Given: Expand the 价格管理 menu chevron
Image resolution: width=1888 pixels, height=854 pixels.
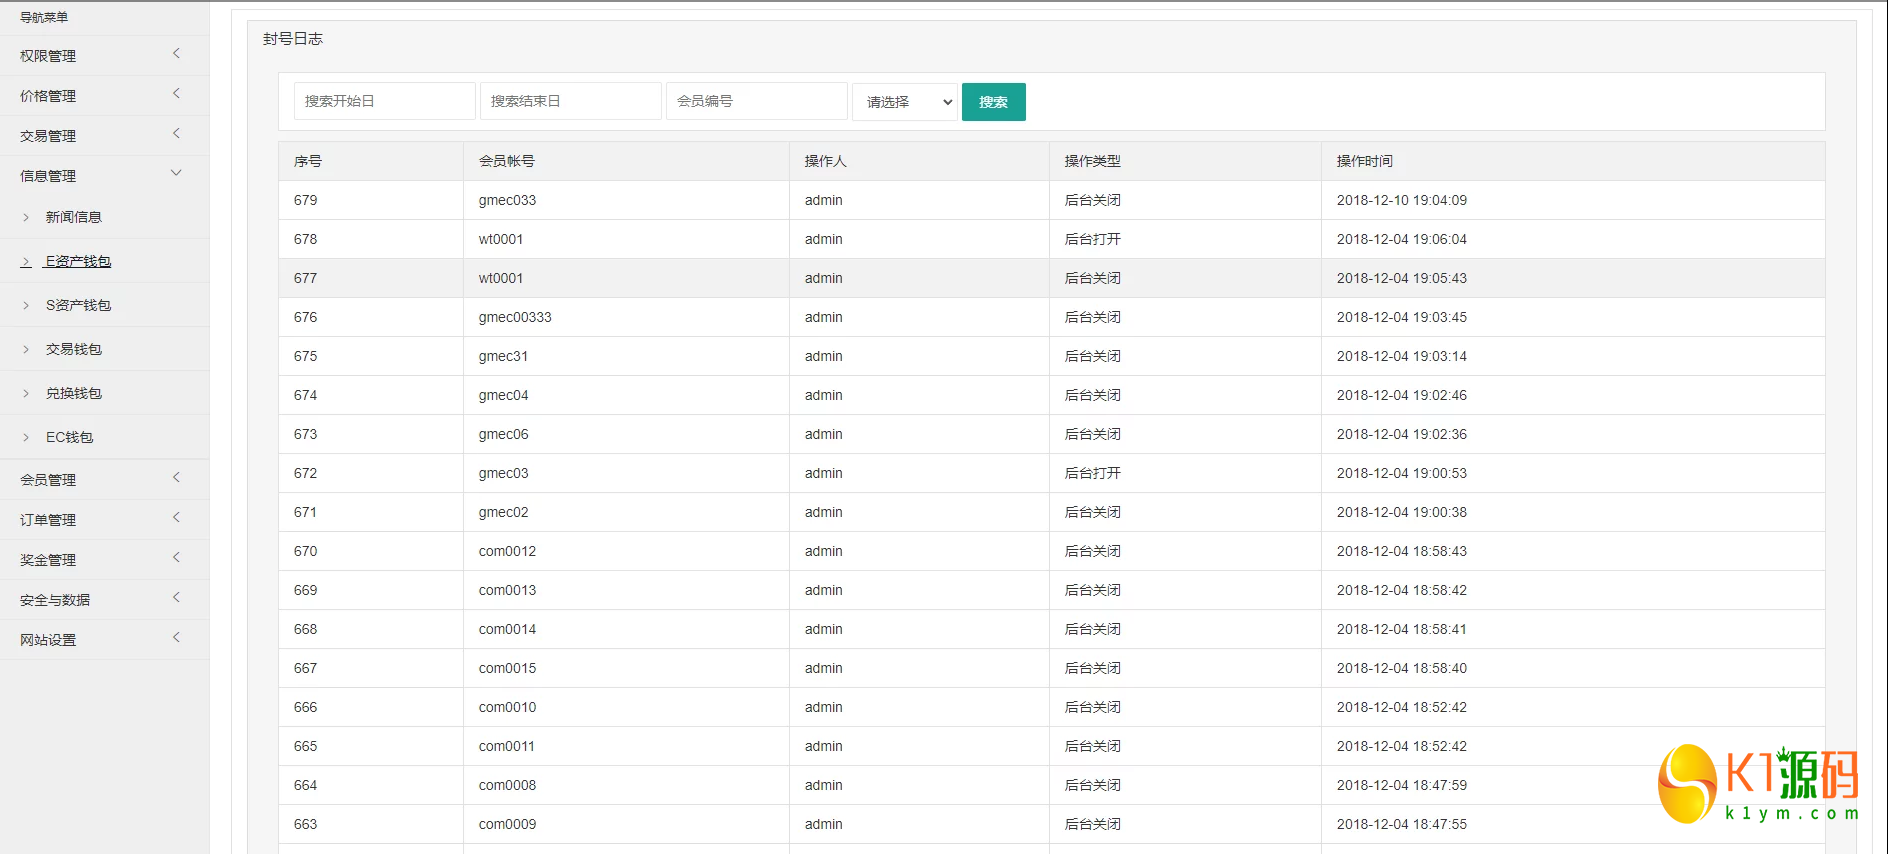Looking at the screenshot, I should [x=177, y=94].
